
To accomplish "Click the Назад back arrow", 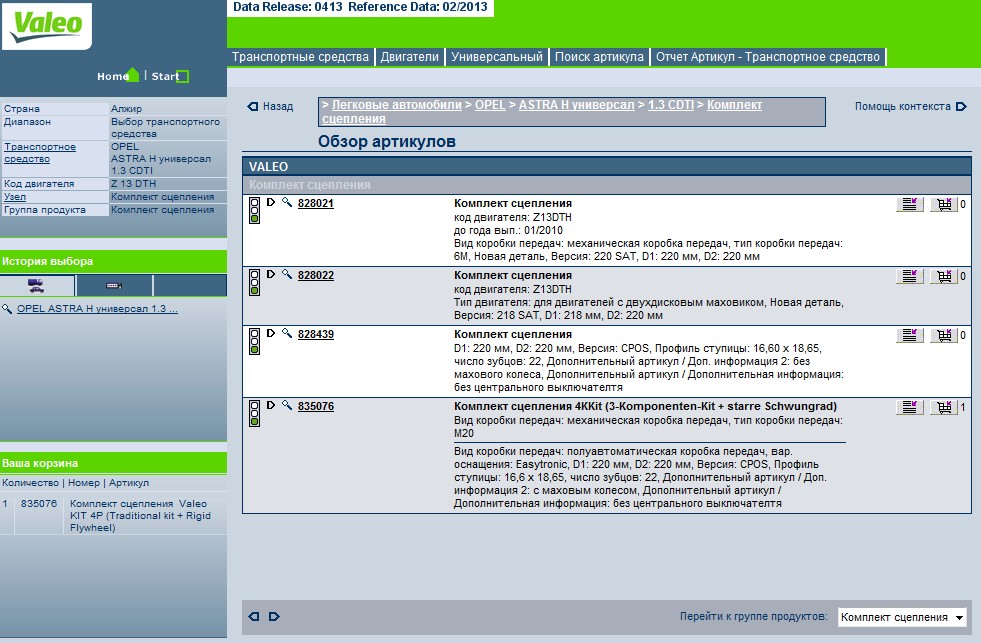I will point(253,106).
